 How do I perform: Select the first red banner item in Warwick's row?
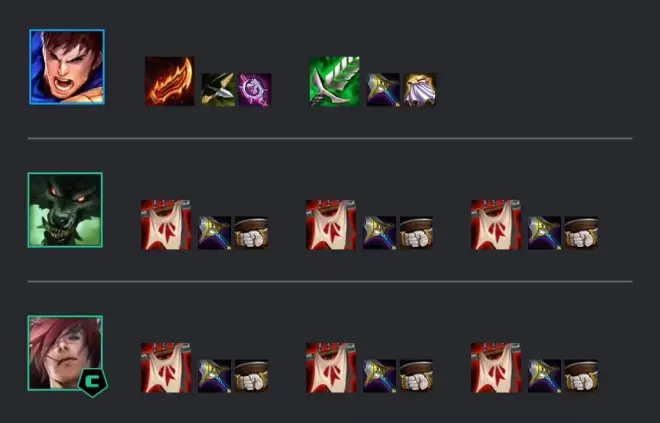pyautogui.click(x=166, y=225)
